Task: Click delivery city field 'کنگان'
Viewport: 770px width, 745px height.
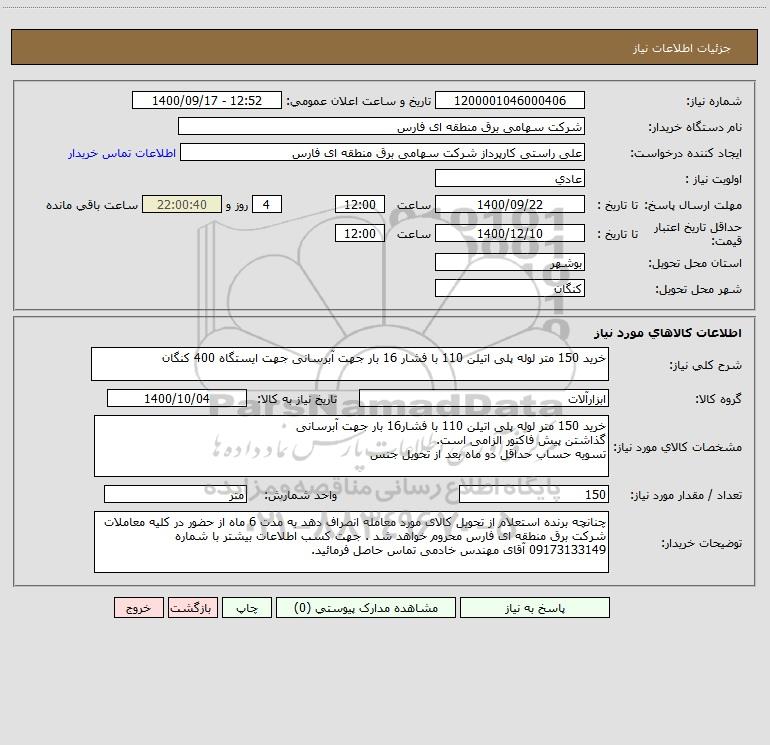Action: pos(510,288)
